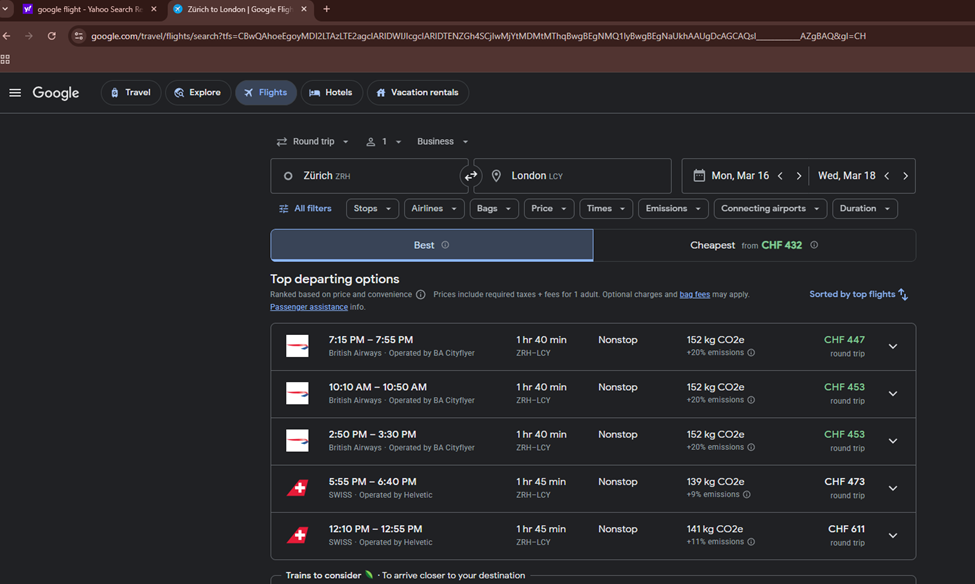Go to next departure date
Viewport: 975px width, 584px height.
[x=799, y=176]
